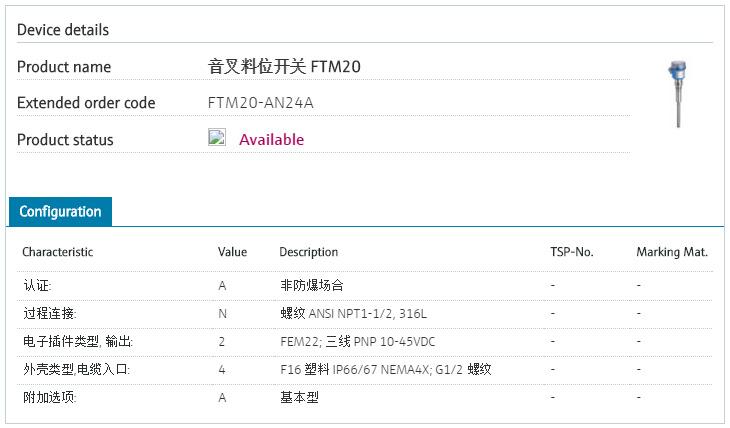
Task: Click the Value column header
Action: tap(232, 252)
